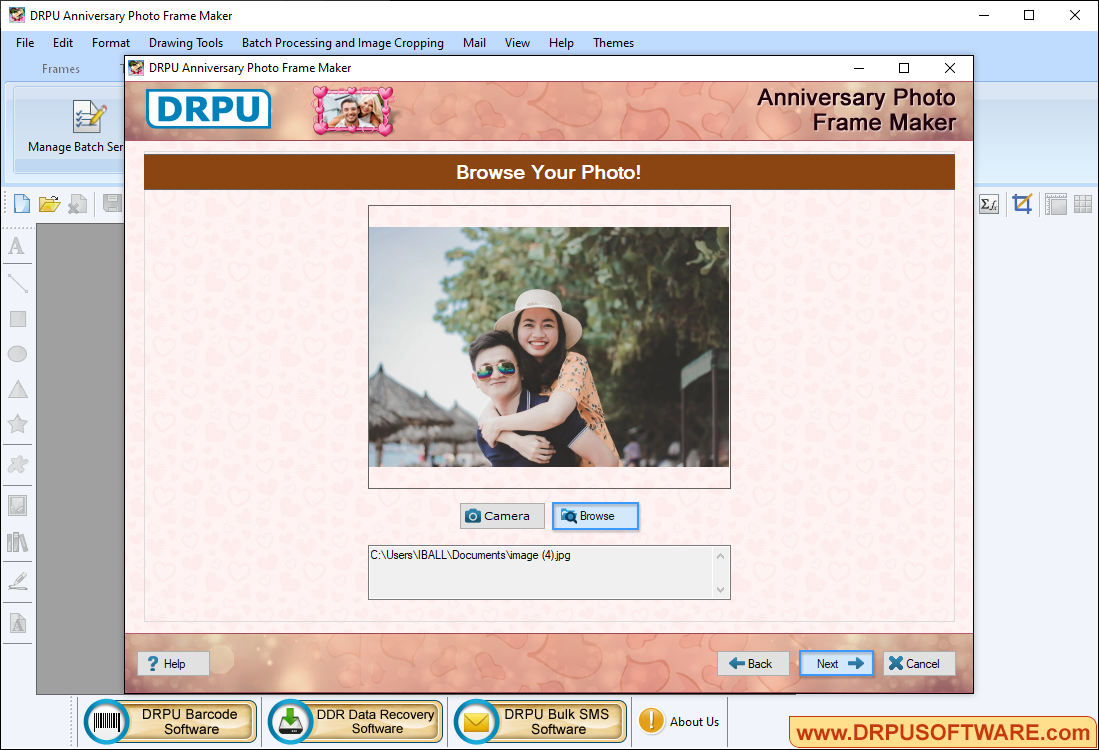Click the Browse button

[595, 516]
